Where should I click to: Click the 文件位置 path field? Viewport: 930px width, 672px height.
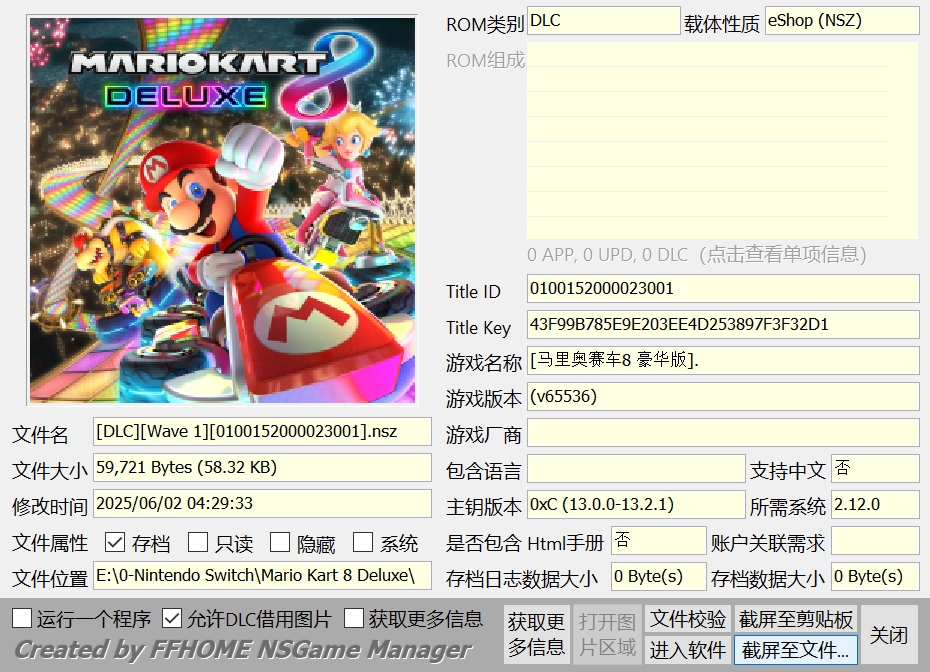(262, 576)
